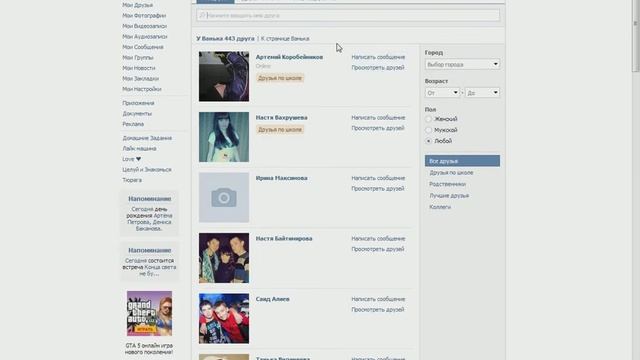This screenshot has height=360, width=640.
Task: Select the Любой gender radio button
Action: click(x=429, y=141)
